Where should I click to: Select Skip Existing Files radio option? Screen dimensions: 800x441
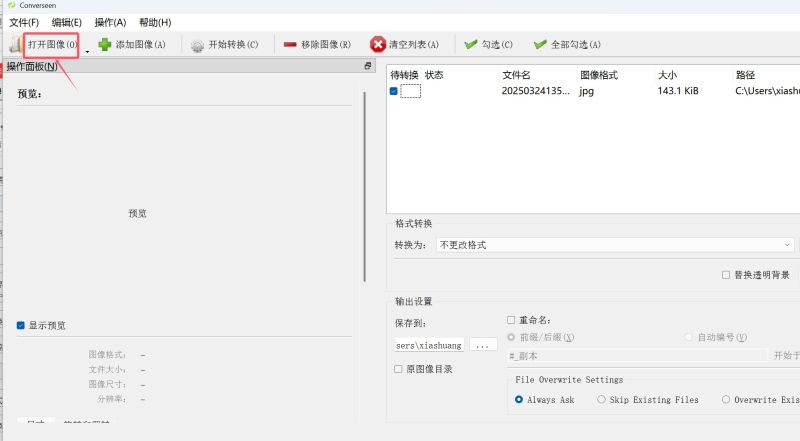(602, 400)
